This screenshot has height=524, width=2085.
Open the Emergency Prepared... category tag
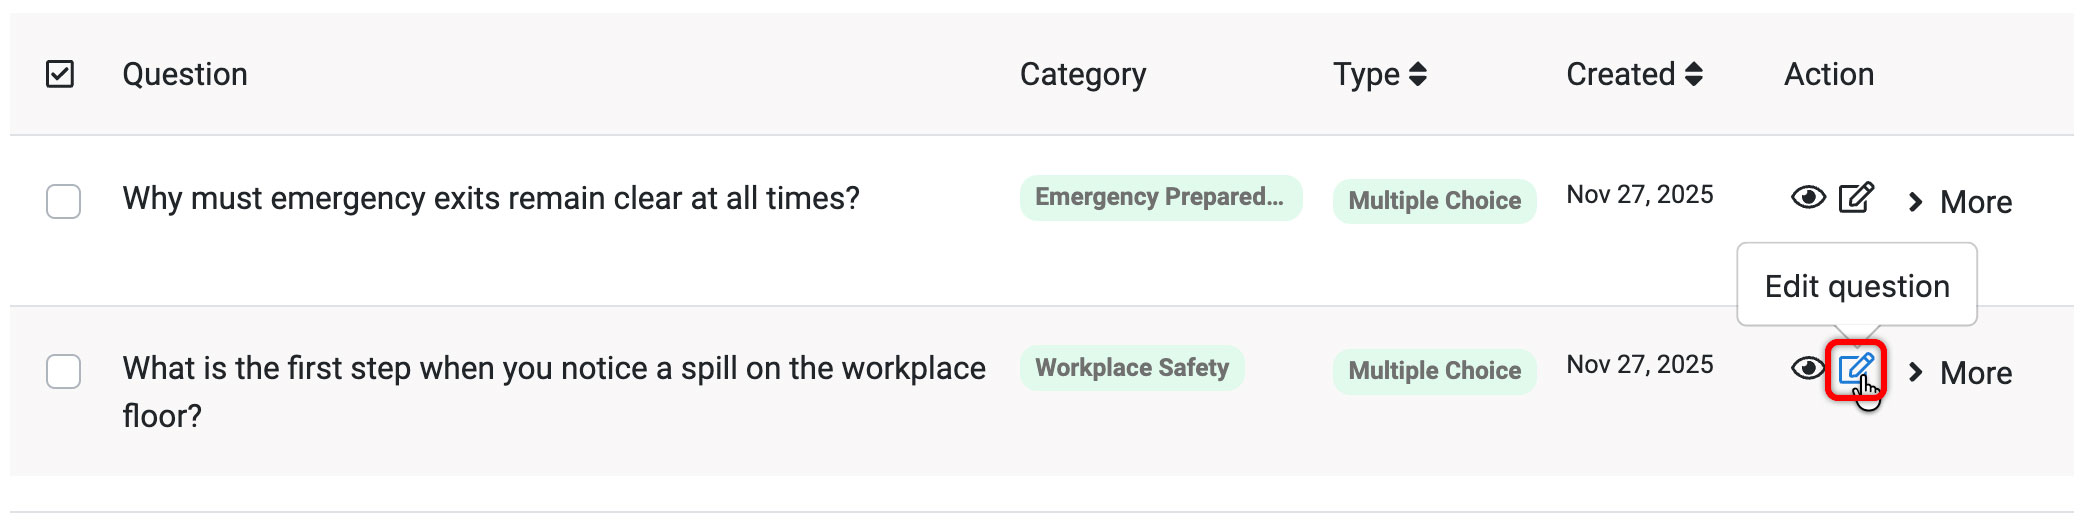pyautogui.click(x=1161, y=197)
